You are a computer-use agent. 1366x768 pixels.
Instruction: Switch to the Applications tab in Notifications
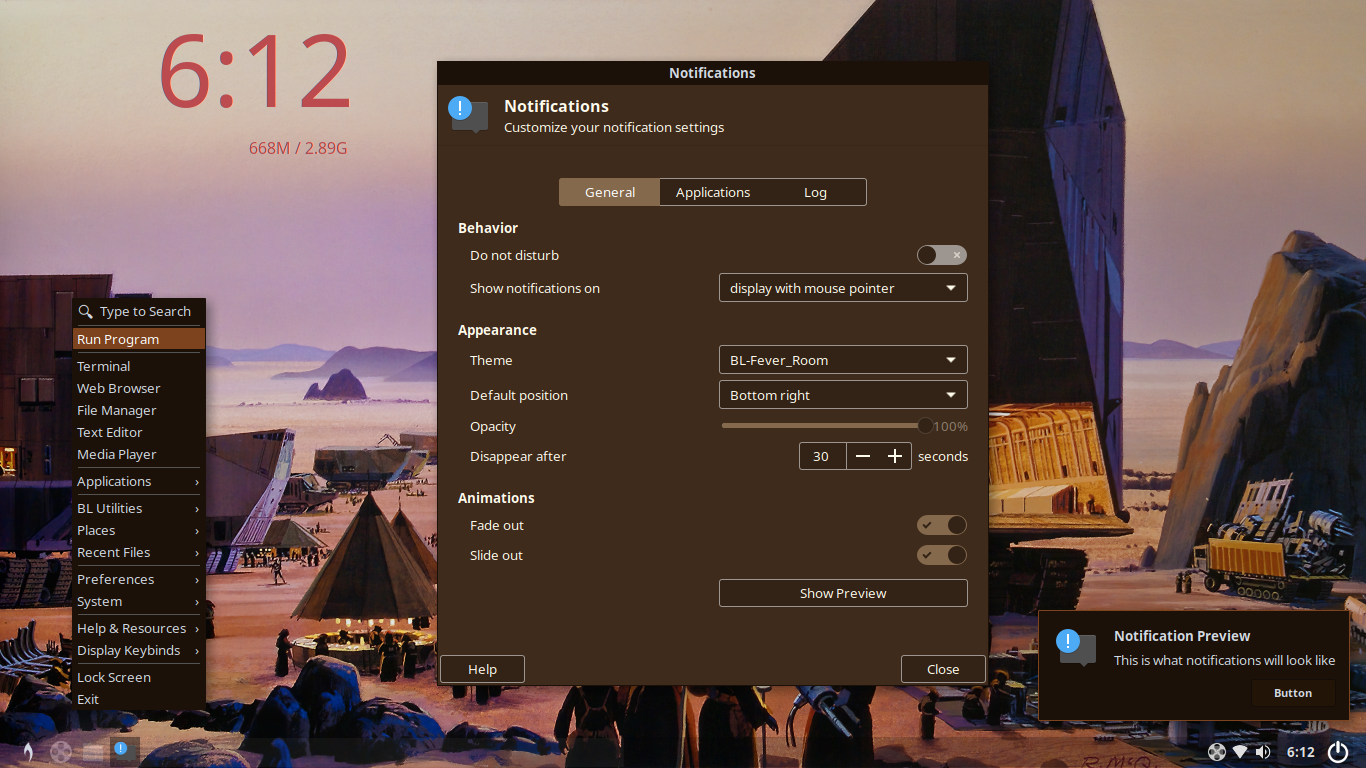point(713,192)
